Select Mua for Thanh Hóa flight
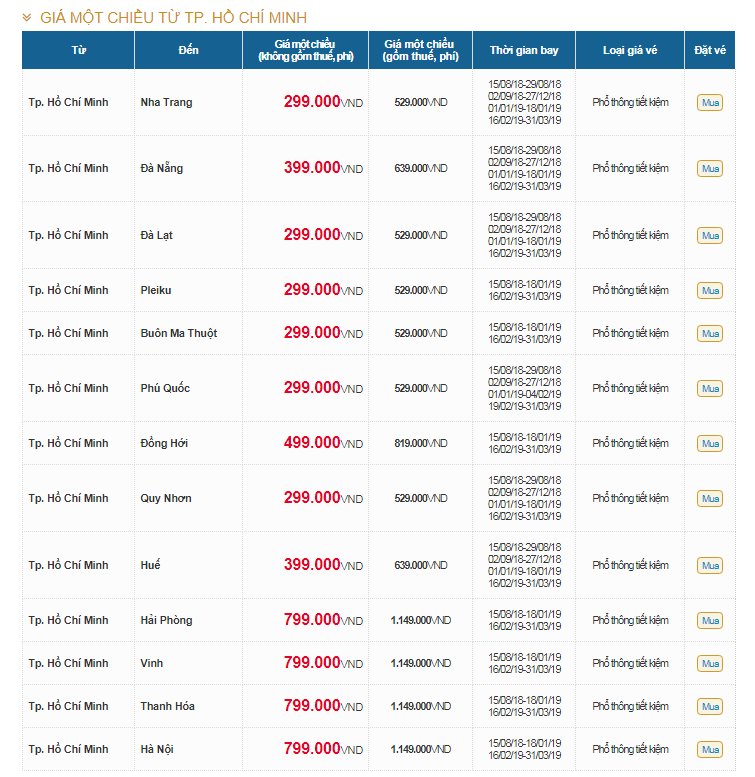The height and width of the screenshot is (777, 755). pyautogui.click(x=710, y=706)
